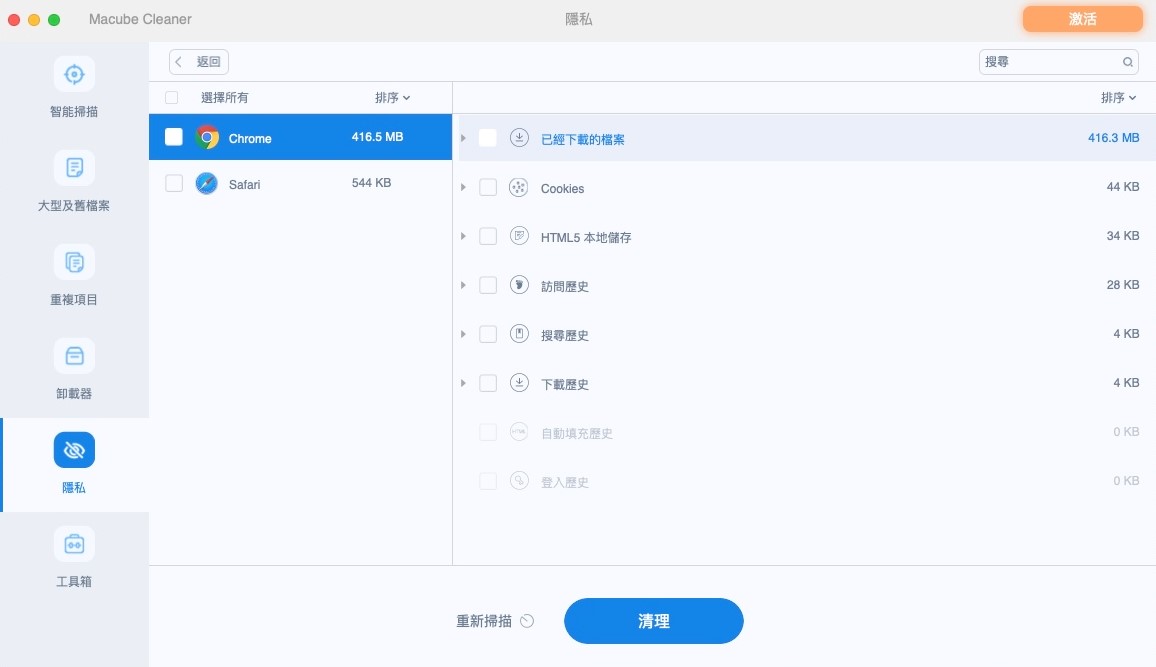Open the 卸載器 uninstaller icon
Viewport: 1156px width, 667px height.
(x=74, y=356)
